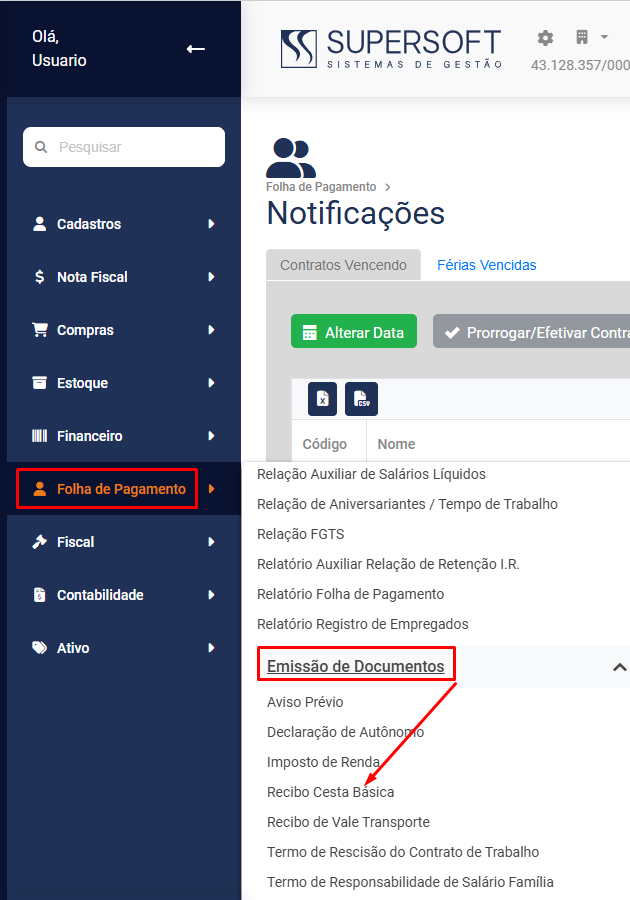Select Termo de Rescisão do Contrato de Trabalho
The image size is (630, 900).
click(x=403, y=852)
